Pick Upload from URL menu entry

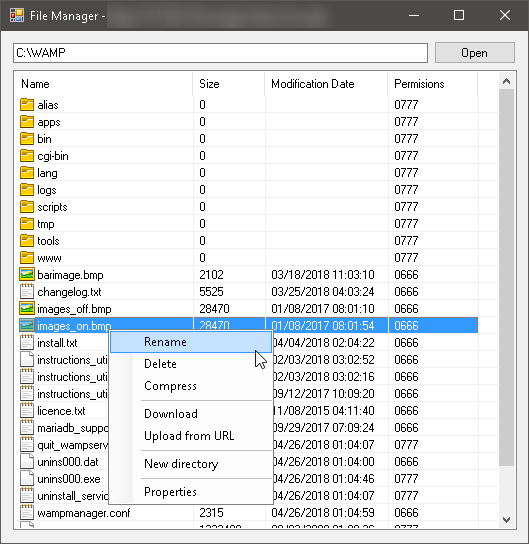coord(191,436)
